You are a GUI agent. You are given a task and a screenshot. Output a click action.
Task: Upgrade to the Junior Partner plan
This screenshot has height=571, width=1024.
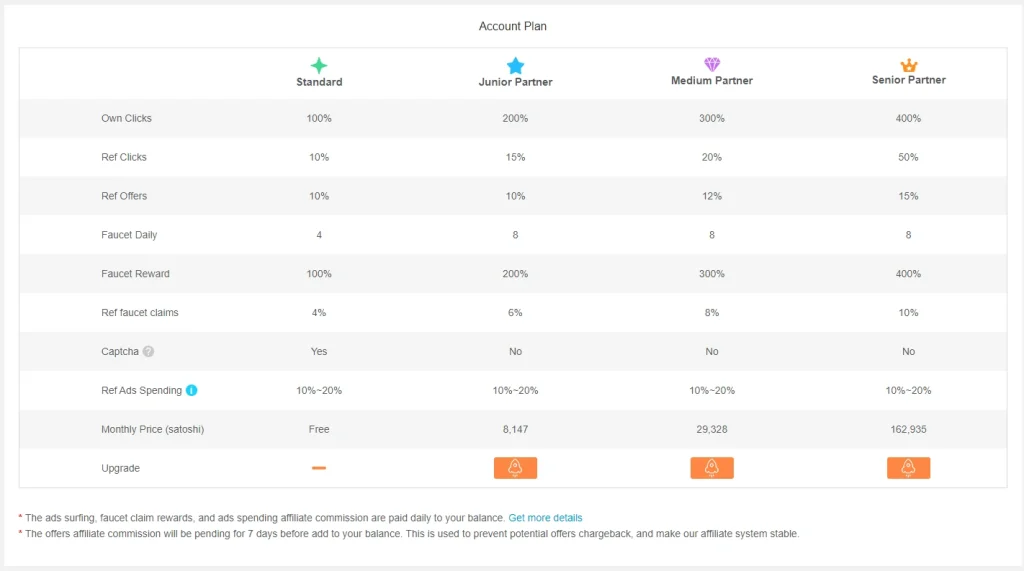[x=515, y=468]
